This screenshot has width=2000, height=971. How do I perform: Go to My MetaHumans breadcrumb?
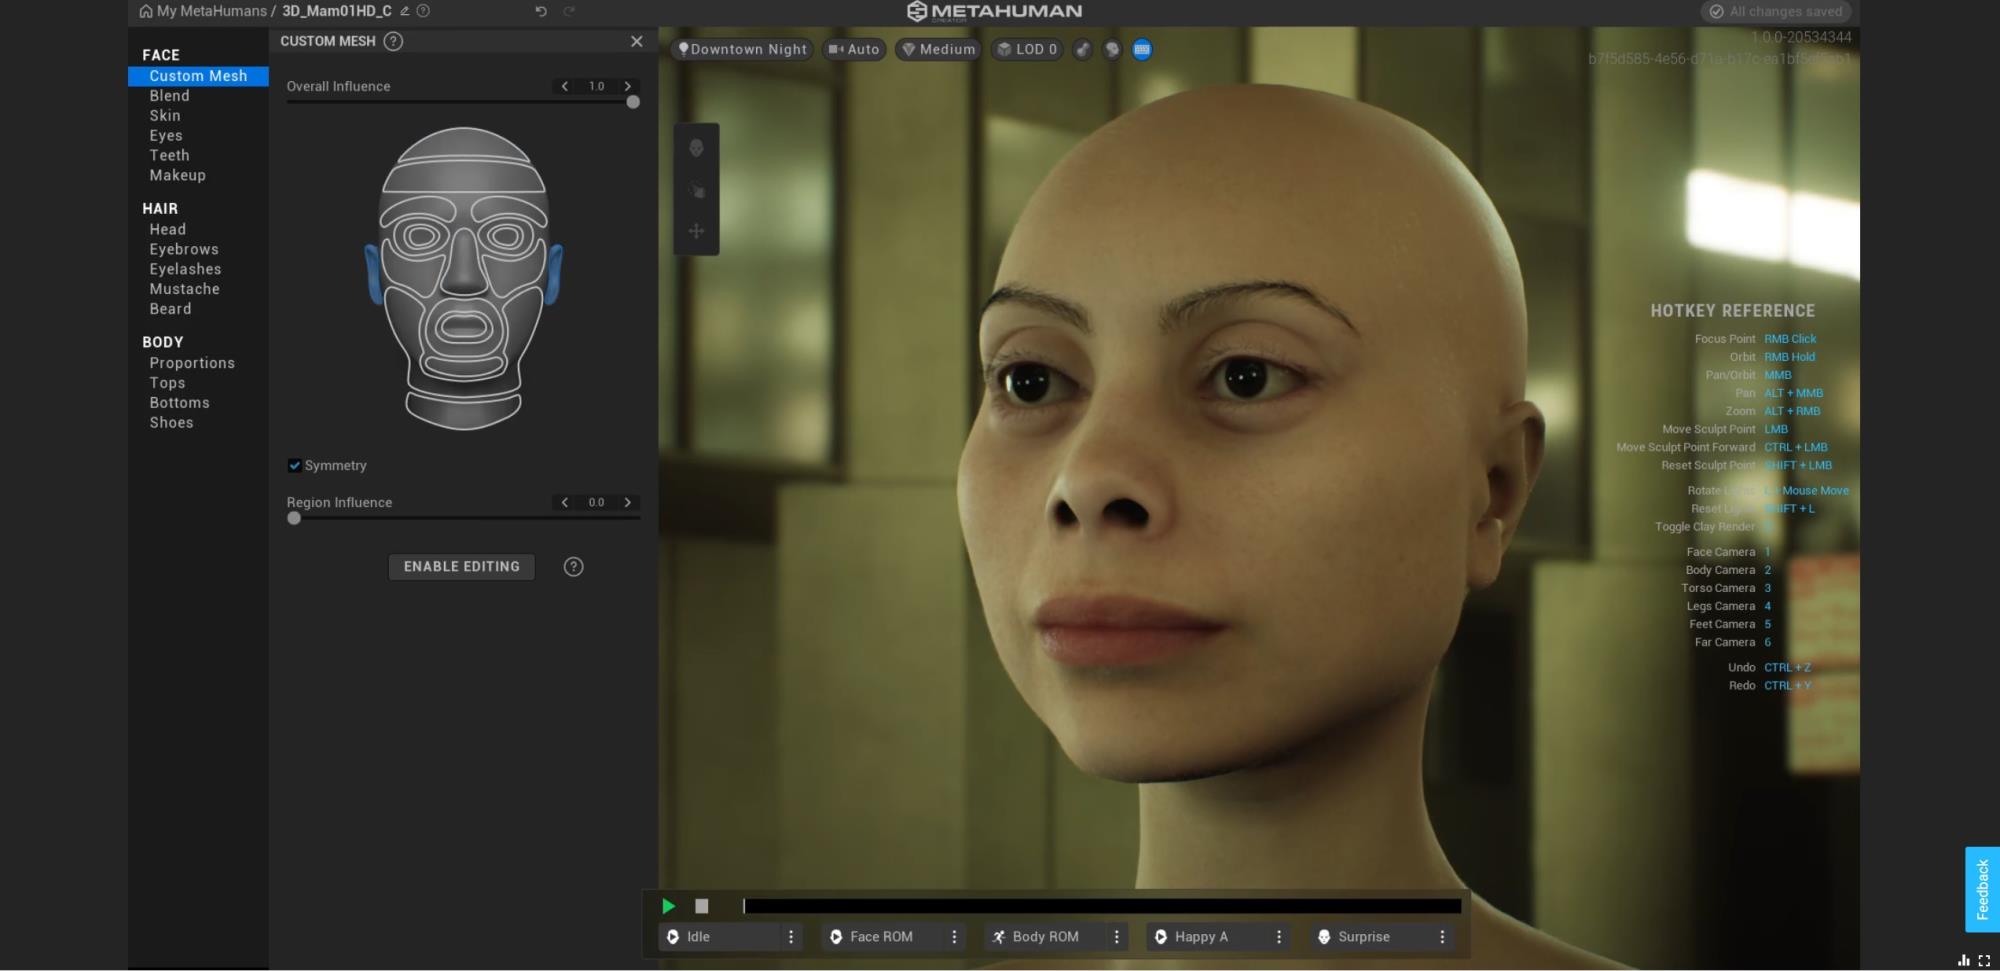point(212,11)
